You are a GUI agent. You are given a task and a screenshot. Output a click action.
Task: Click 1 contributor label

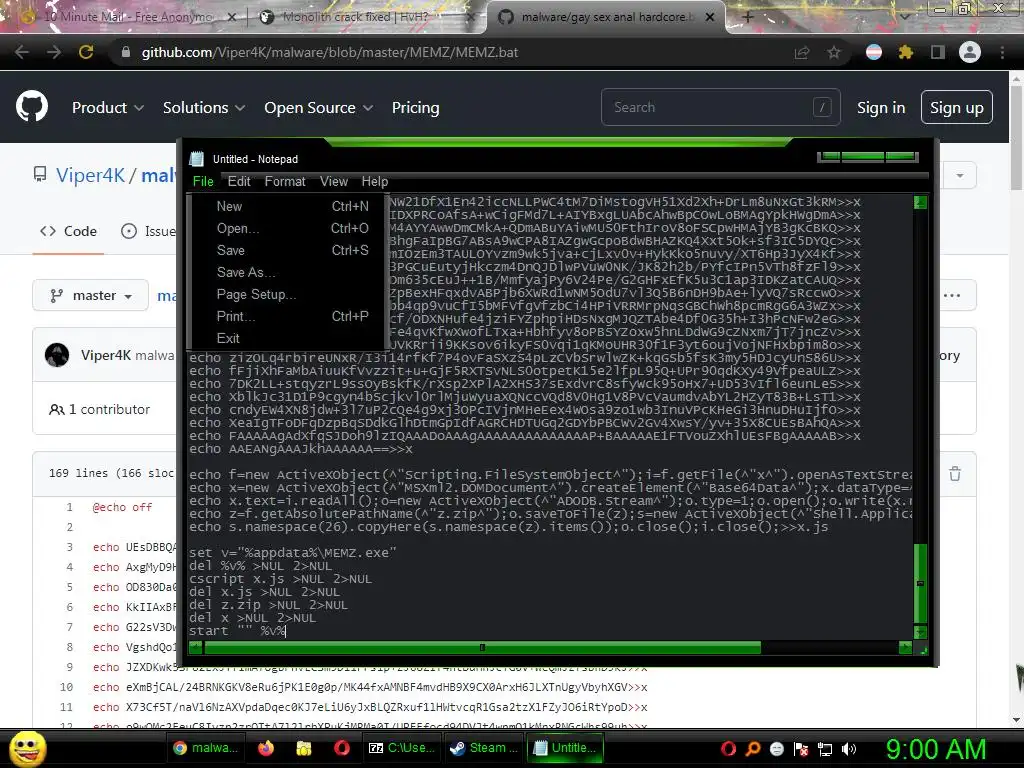100,409
